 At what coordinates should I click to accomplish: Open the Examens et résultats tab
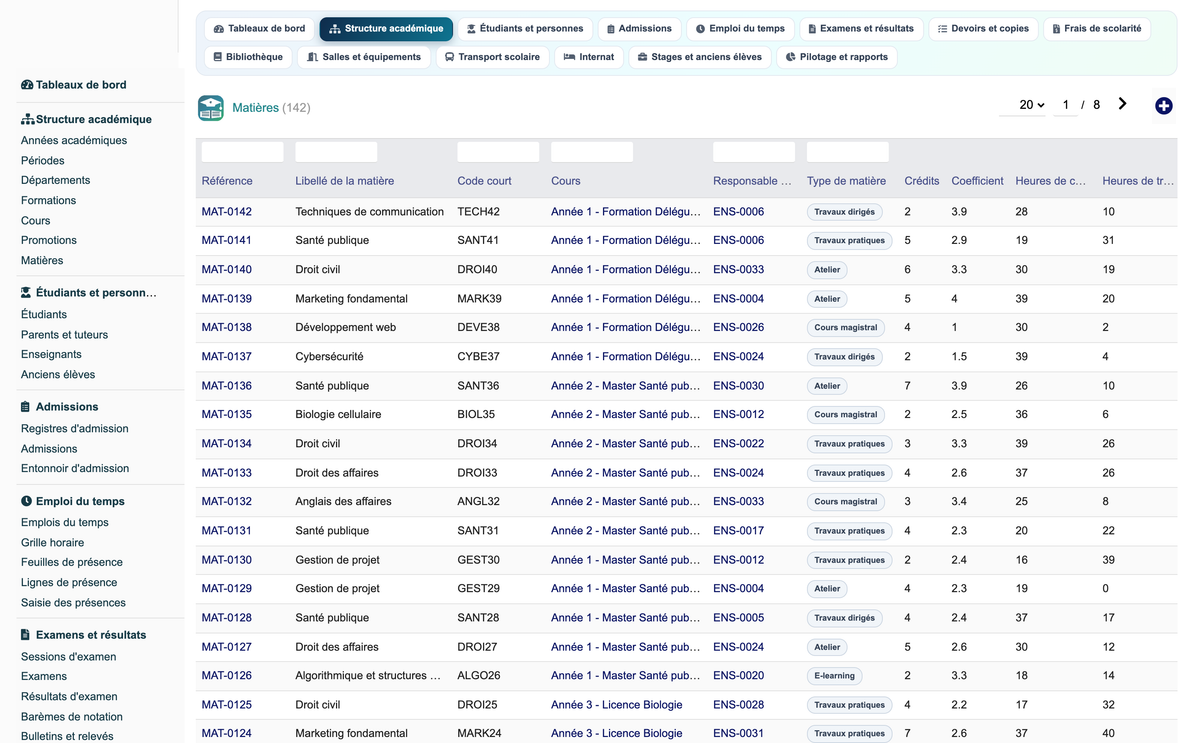861,29
